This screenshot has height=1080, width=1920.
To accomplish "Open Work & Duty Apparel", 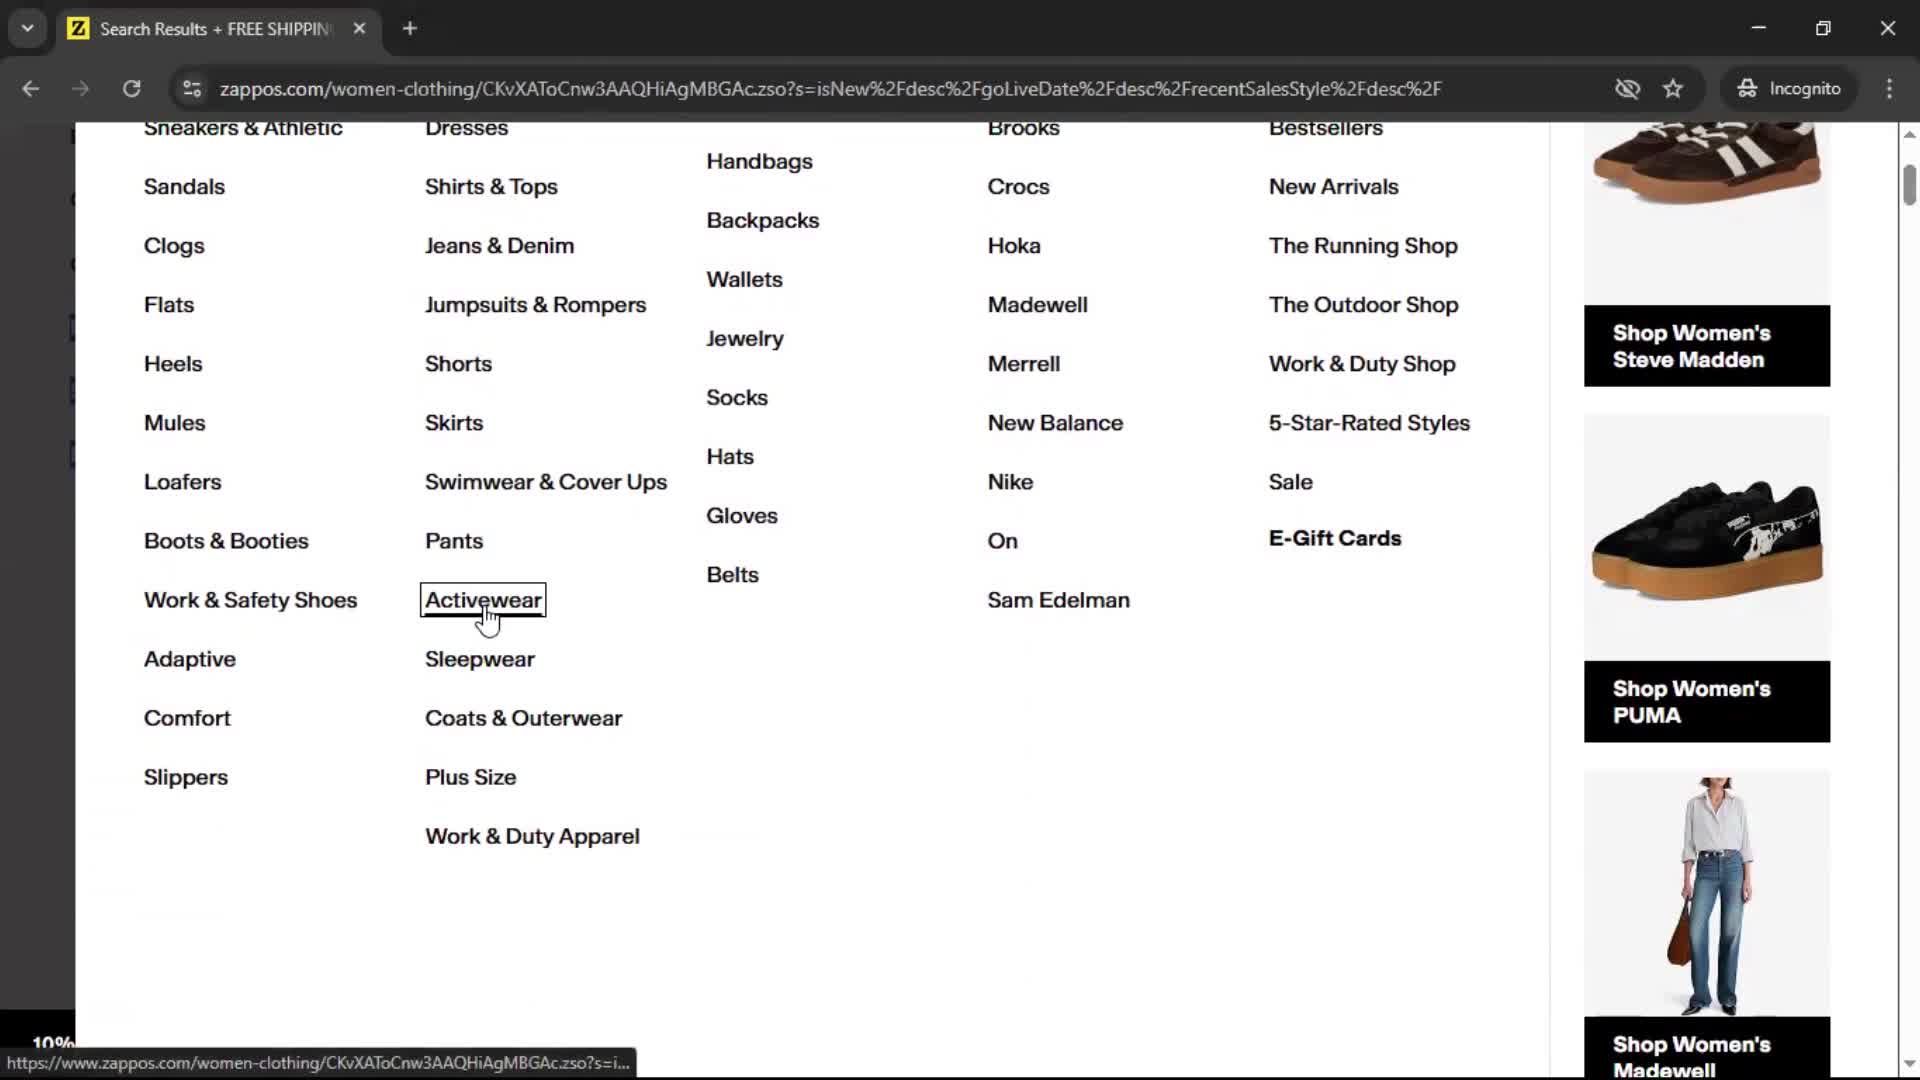I will (532, 836).
